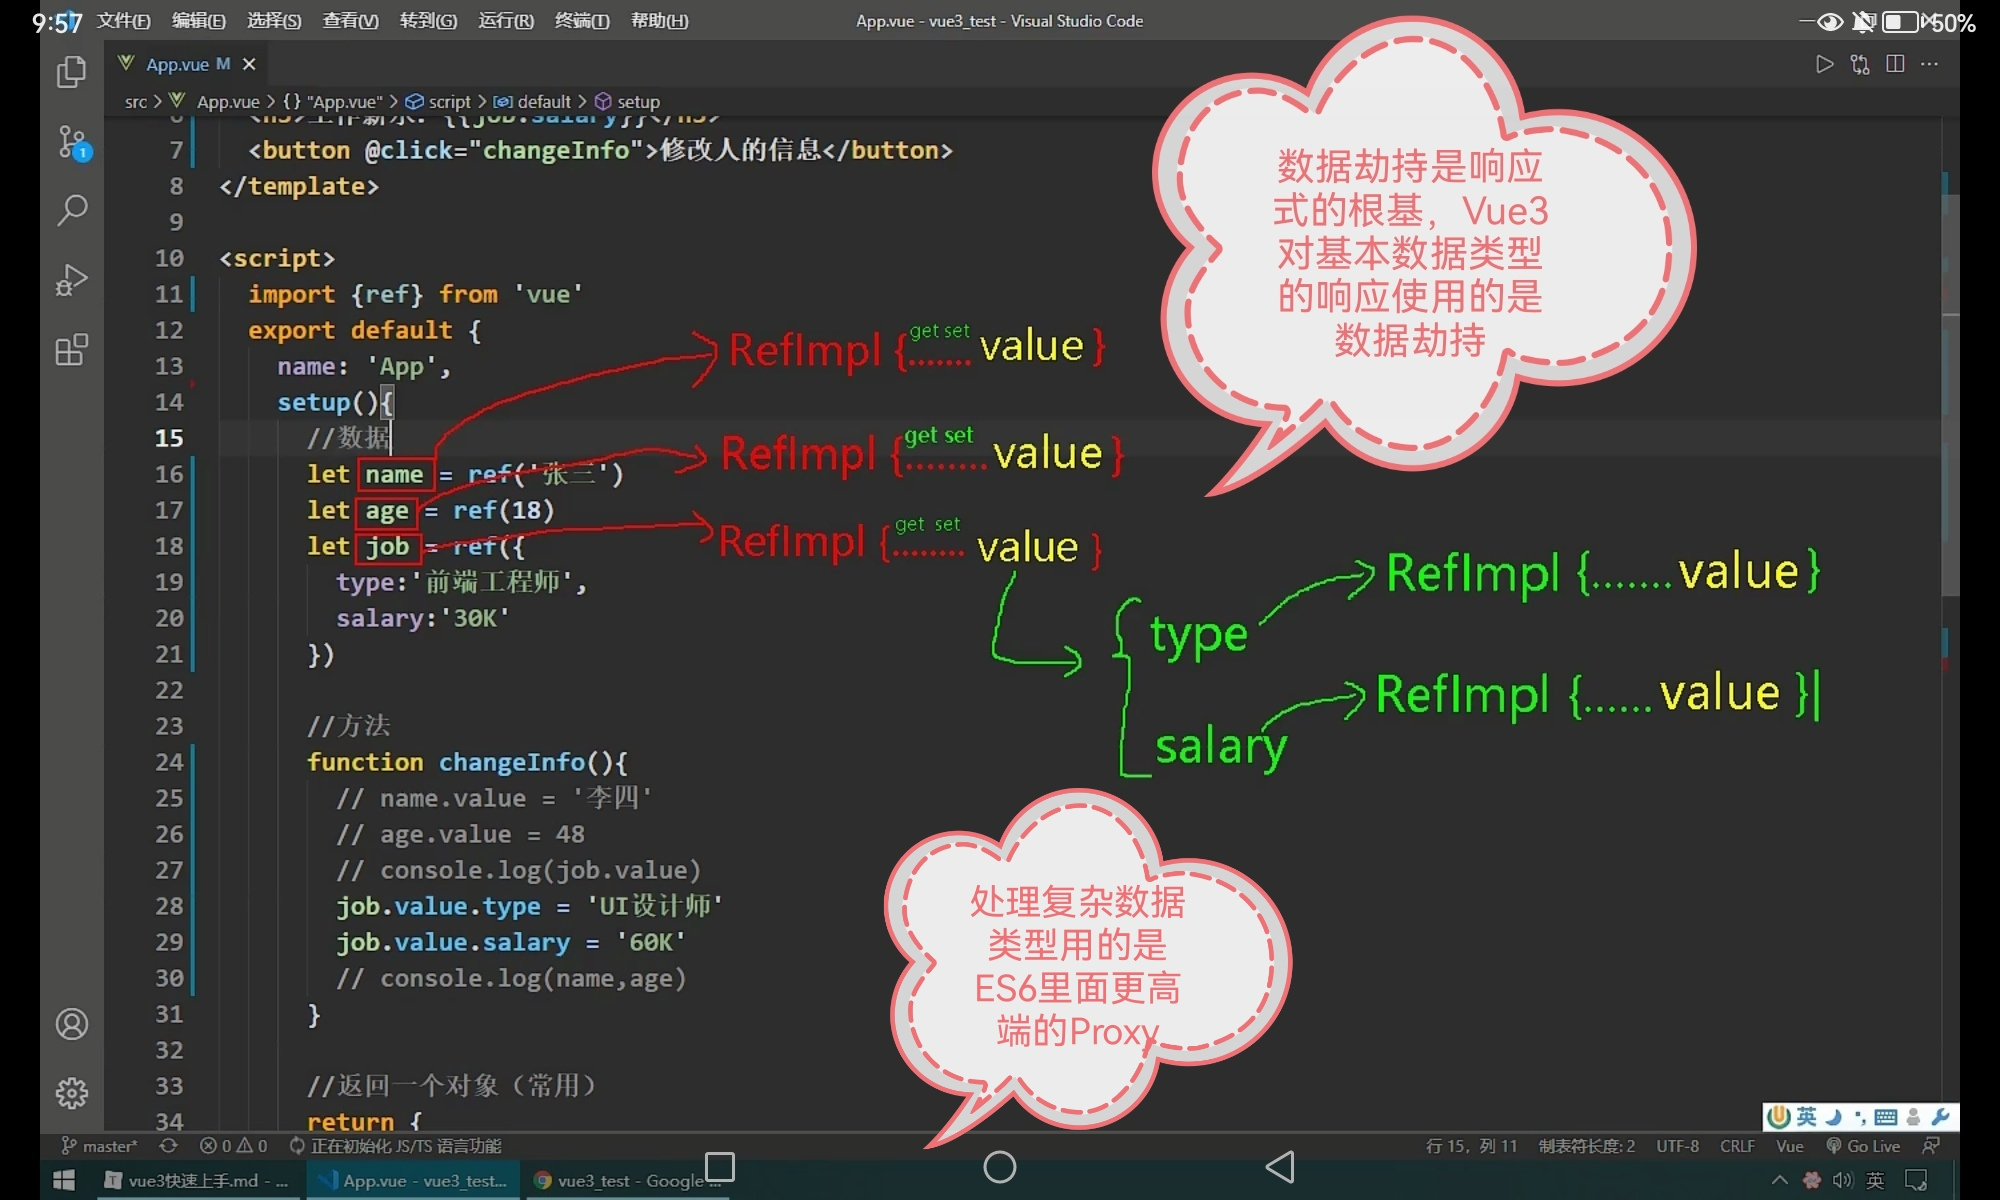This screenshot has width=2000, height=1200.
Task: Split the editor to the right
Action: (1895, 65)
